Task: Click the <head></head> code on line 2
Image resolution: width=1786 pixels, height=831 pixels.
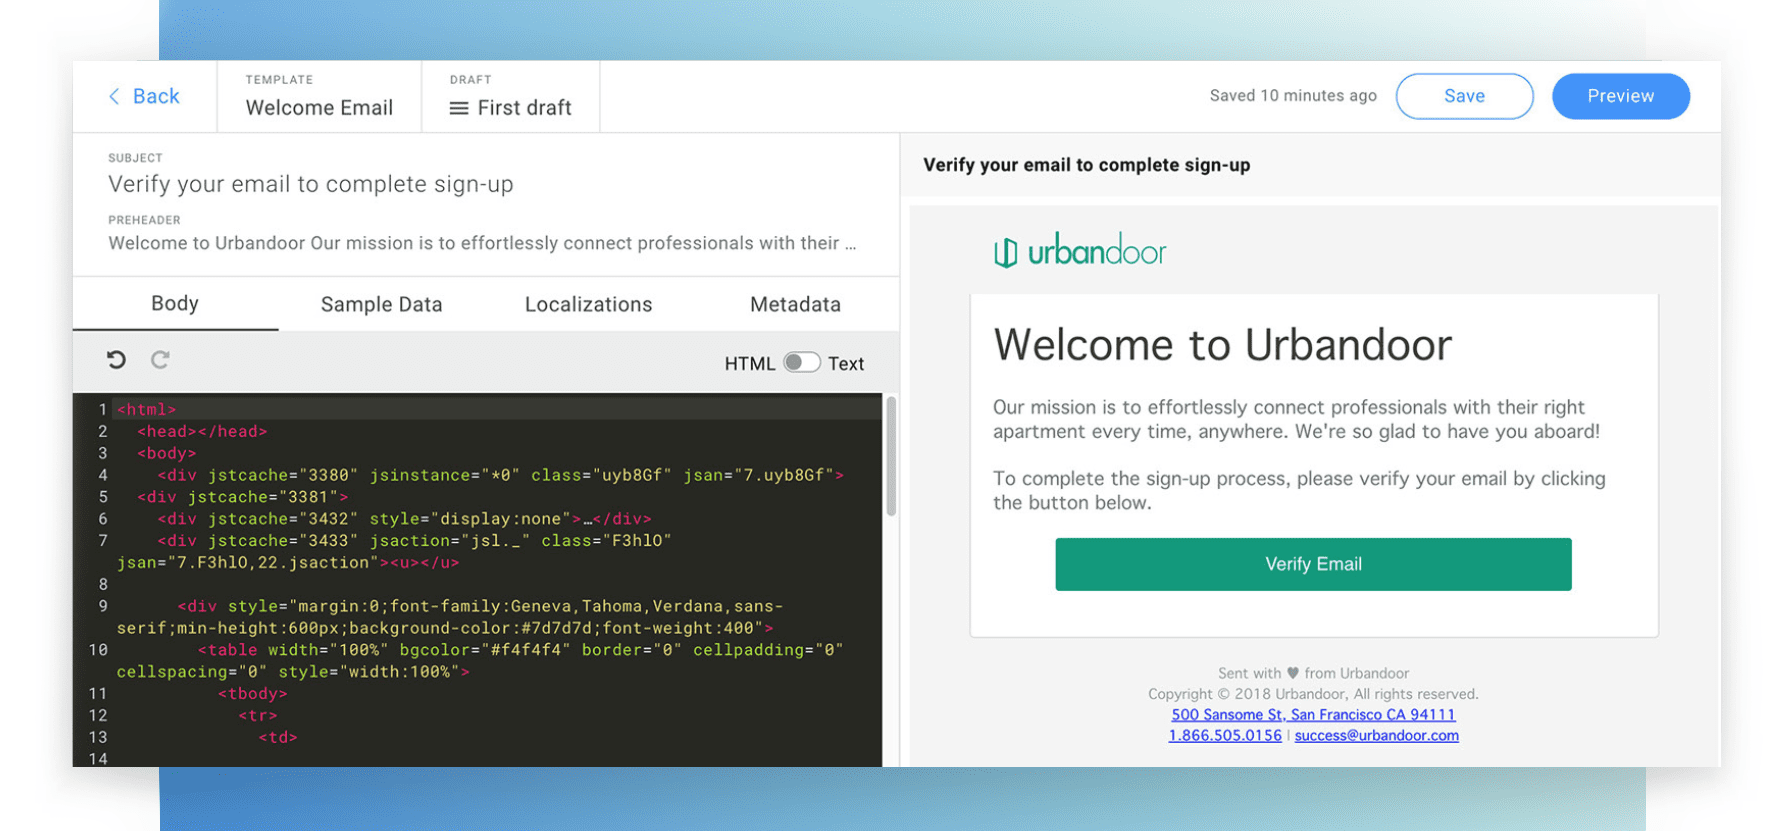Action: (202, 431)
